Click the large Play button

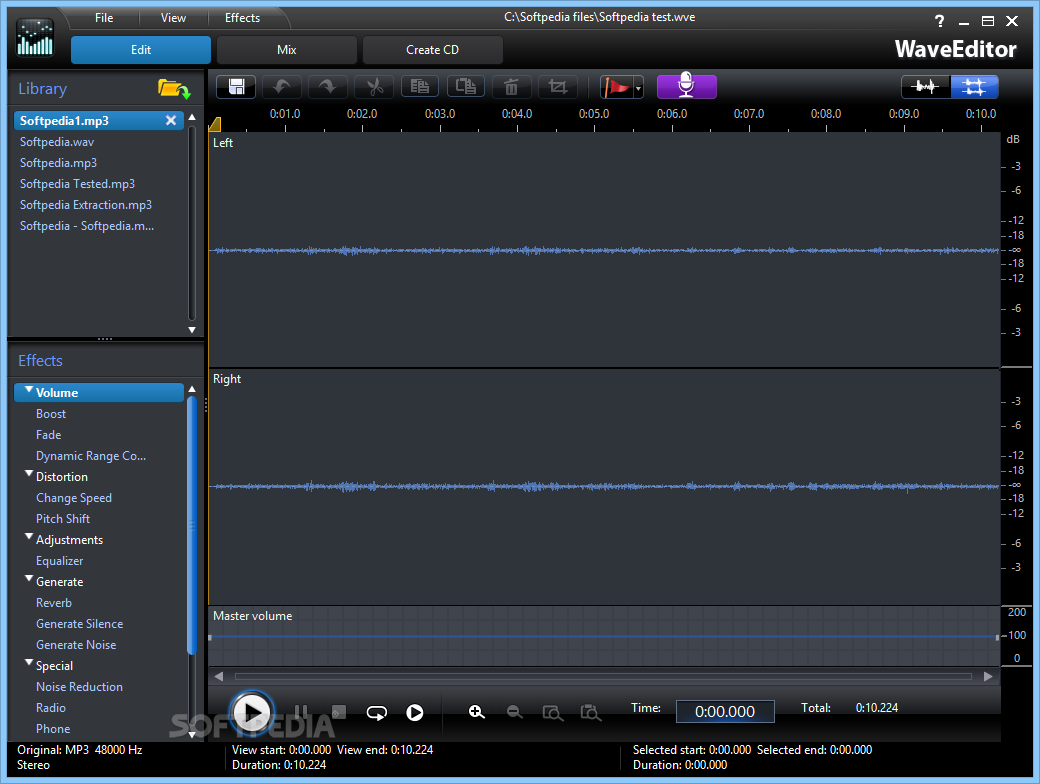pos(252,713)
